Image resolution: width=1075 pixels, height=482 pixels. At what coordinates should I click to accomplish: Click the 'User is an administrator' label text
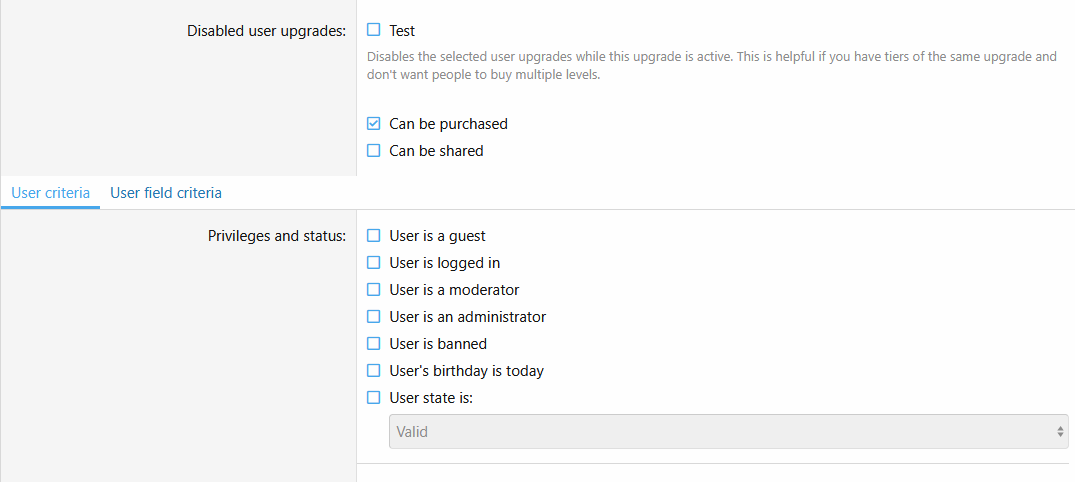pos(467,317)
